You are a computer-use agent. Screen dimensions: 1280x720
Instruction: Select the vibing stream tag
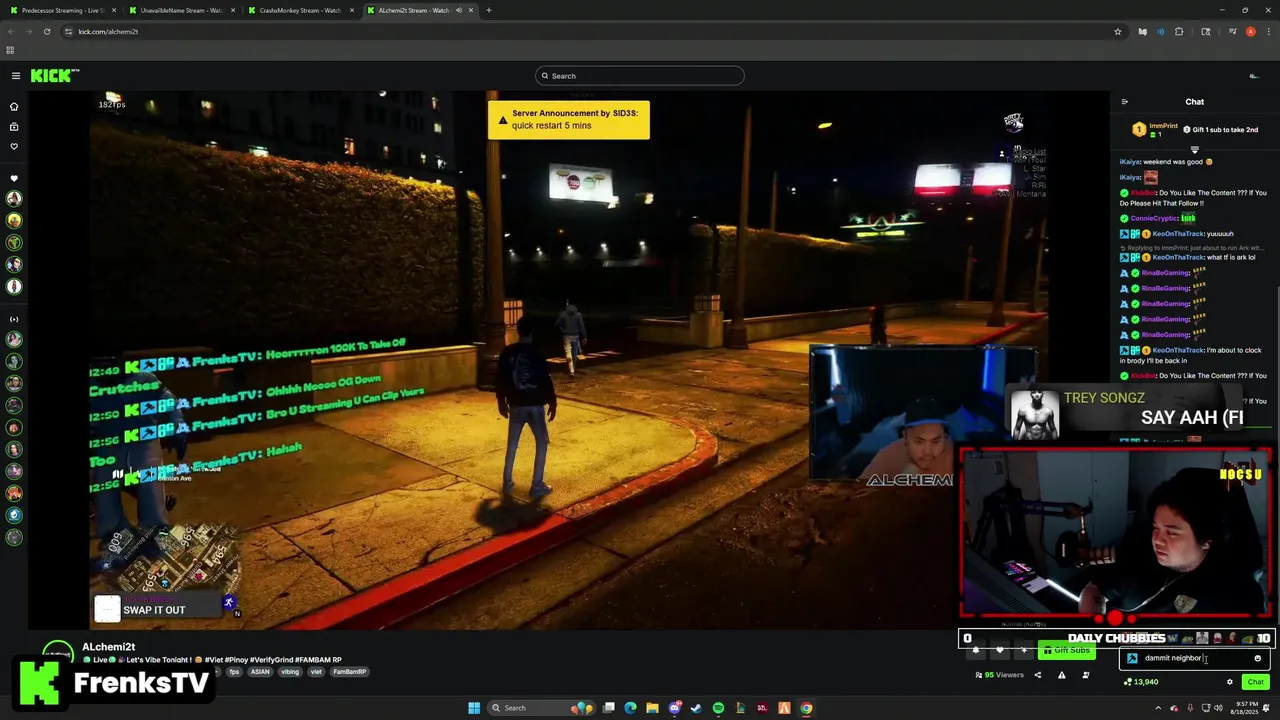290,672
